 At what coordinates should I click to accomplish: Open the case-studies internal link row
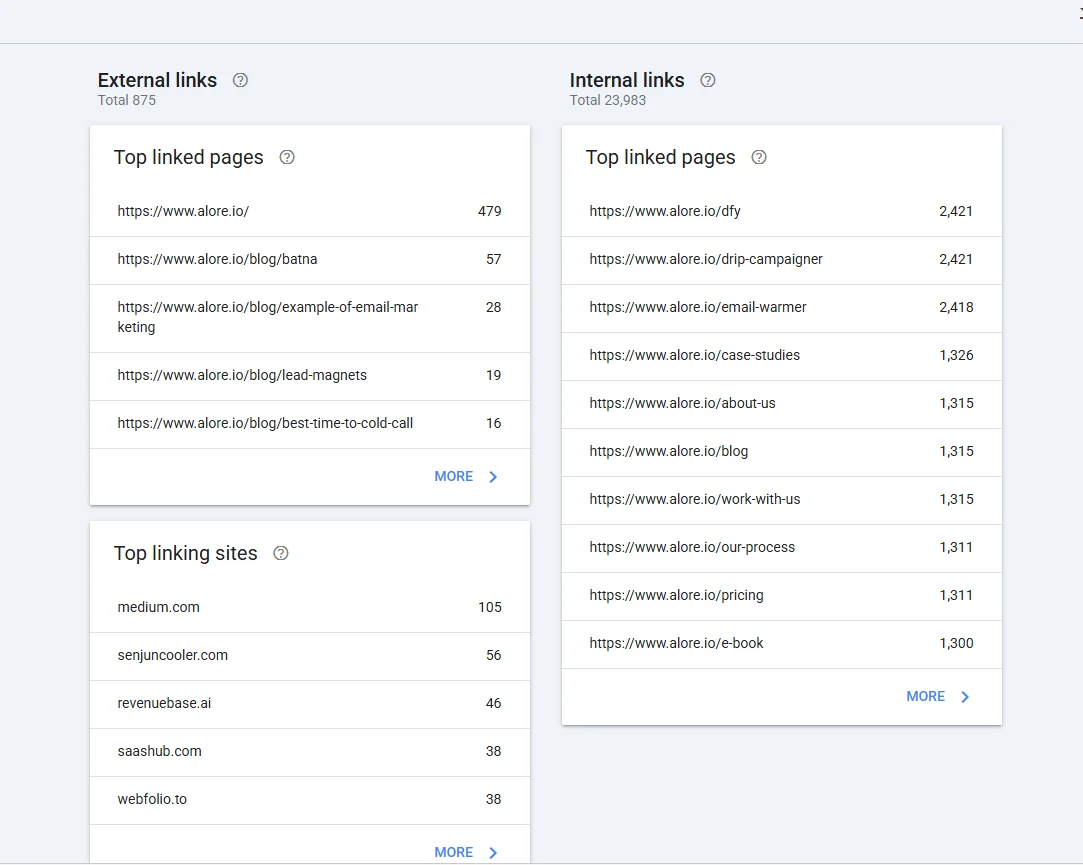coord(782,357)
